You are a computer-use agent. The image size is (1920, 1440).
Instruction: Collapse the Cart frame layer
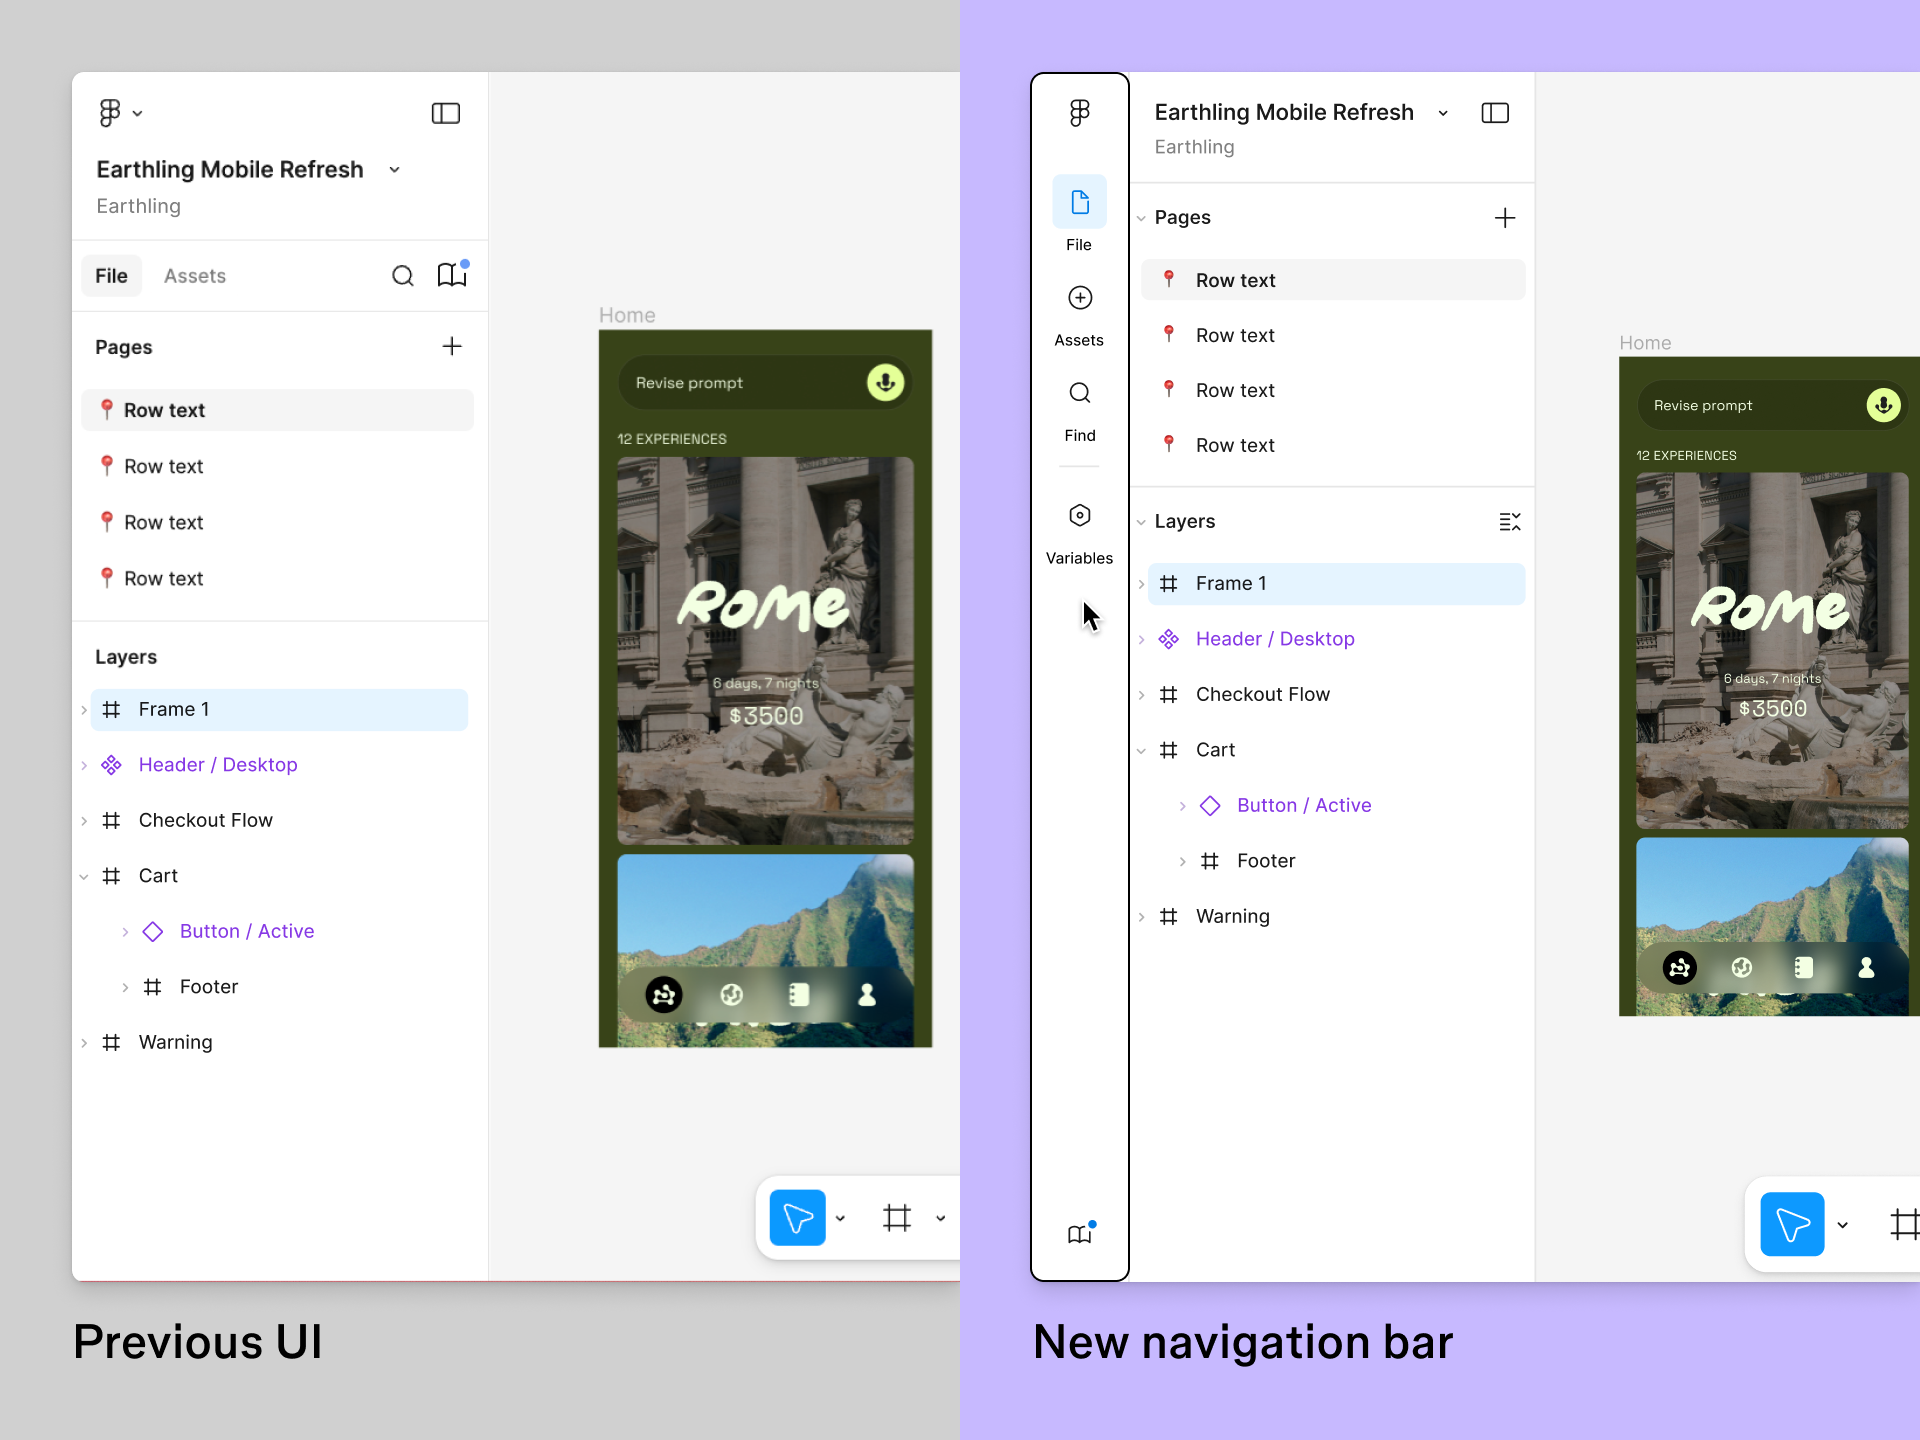pyautogui.click(x=1142, y=749)
